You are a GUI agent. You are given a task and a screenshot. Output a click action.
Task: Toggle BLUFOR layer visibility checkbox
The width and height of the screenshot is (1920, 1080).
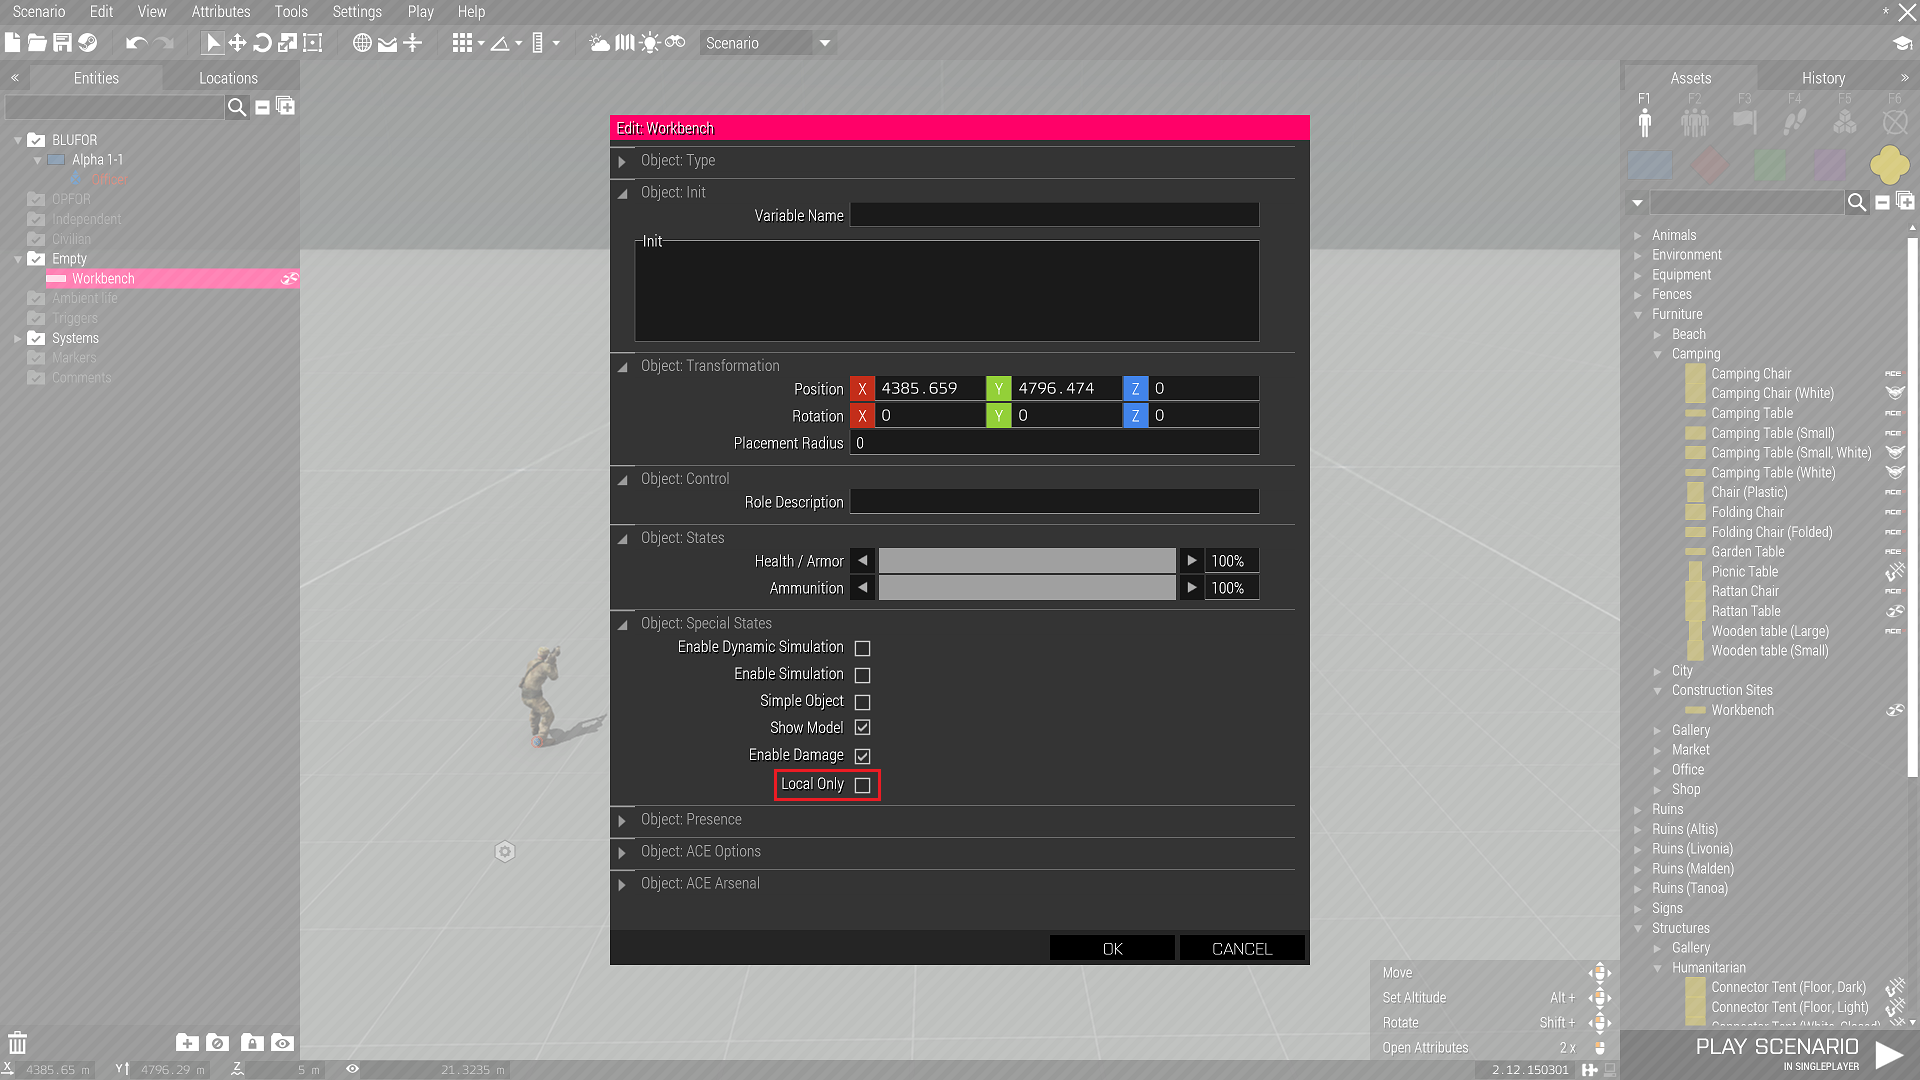pyautogui.click(x=36, y=140)
